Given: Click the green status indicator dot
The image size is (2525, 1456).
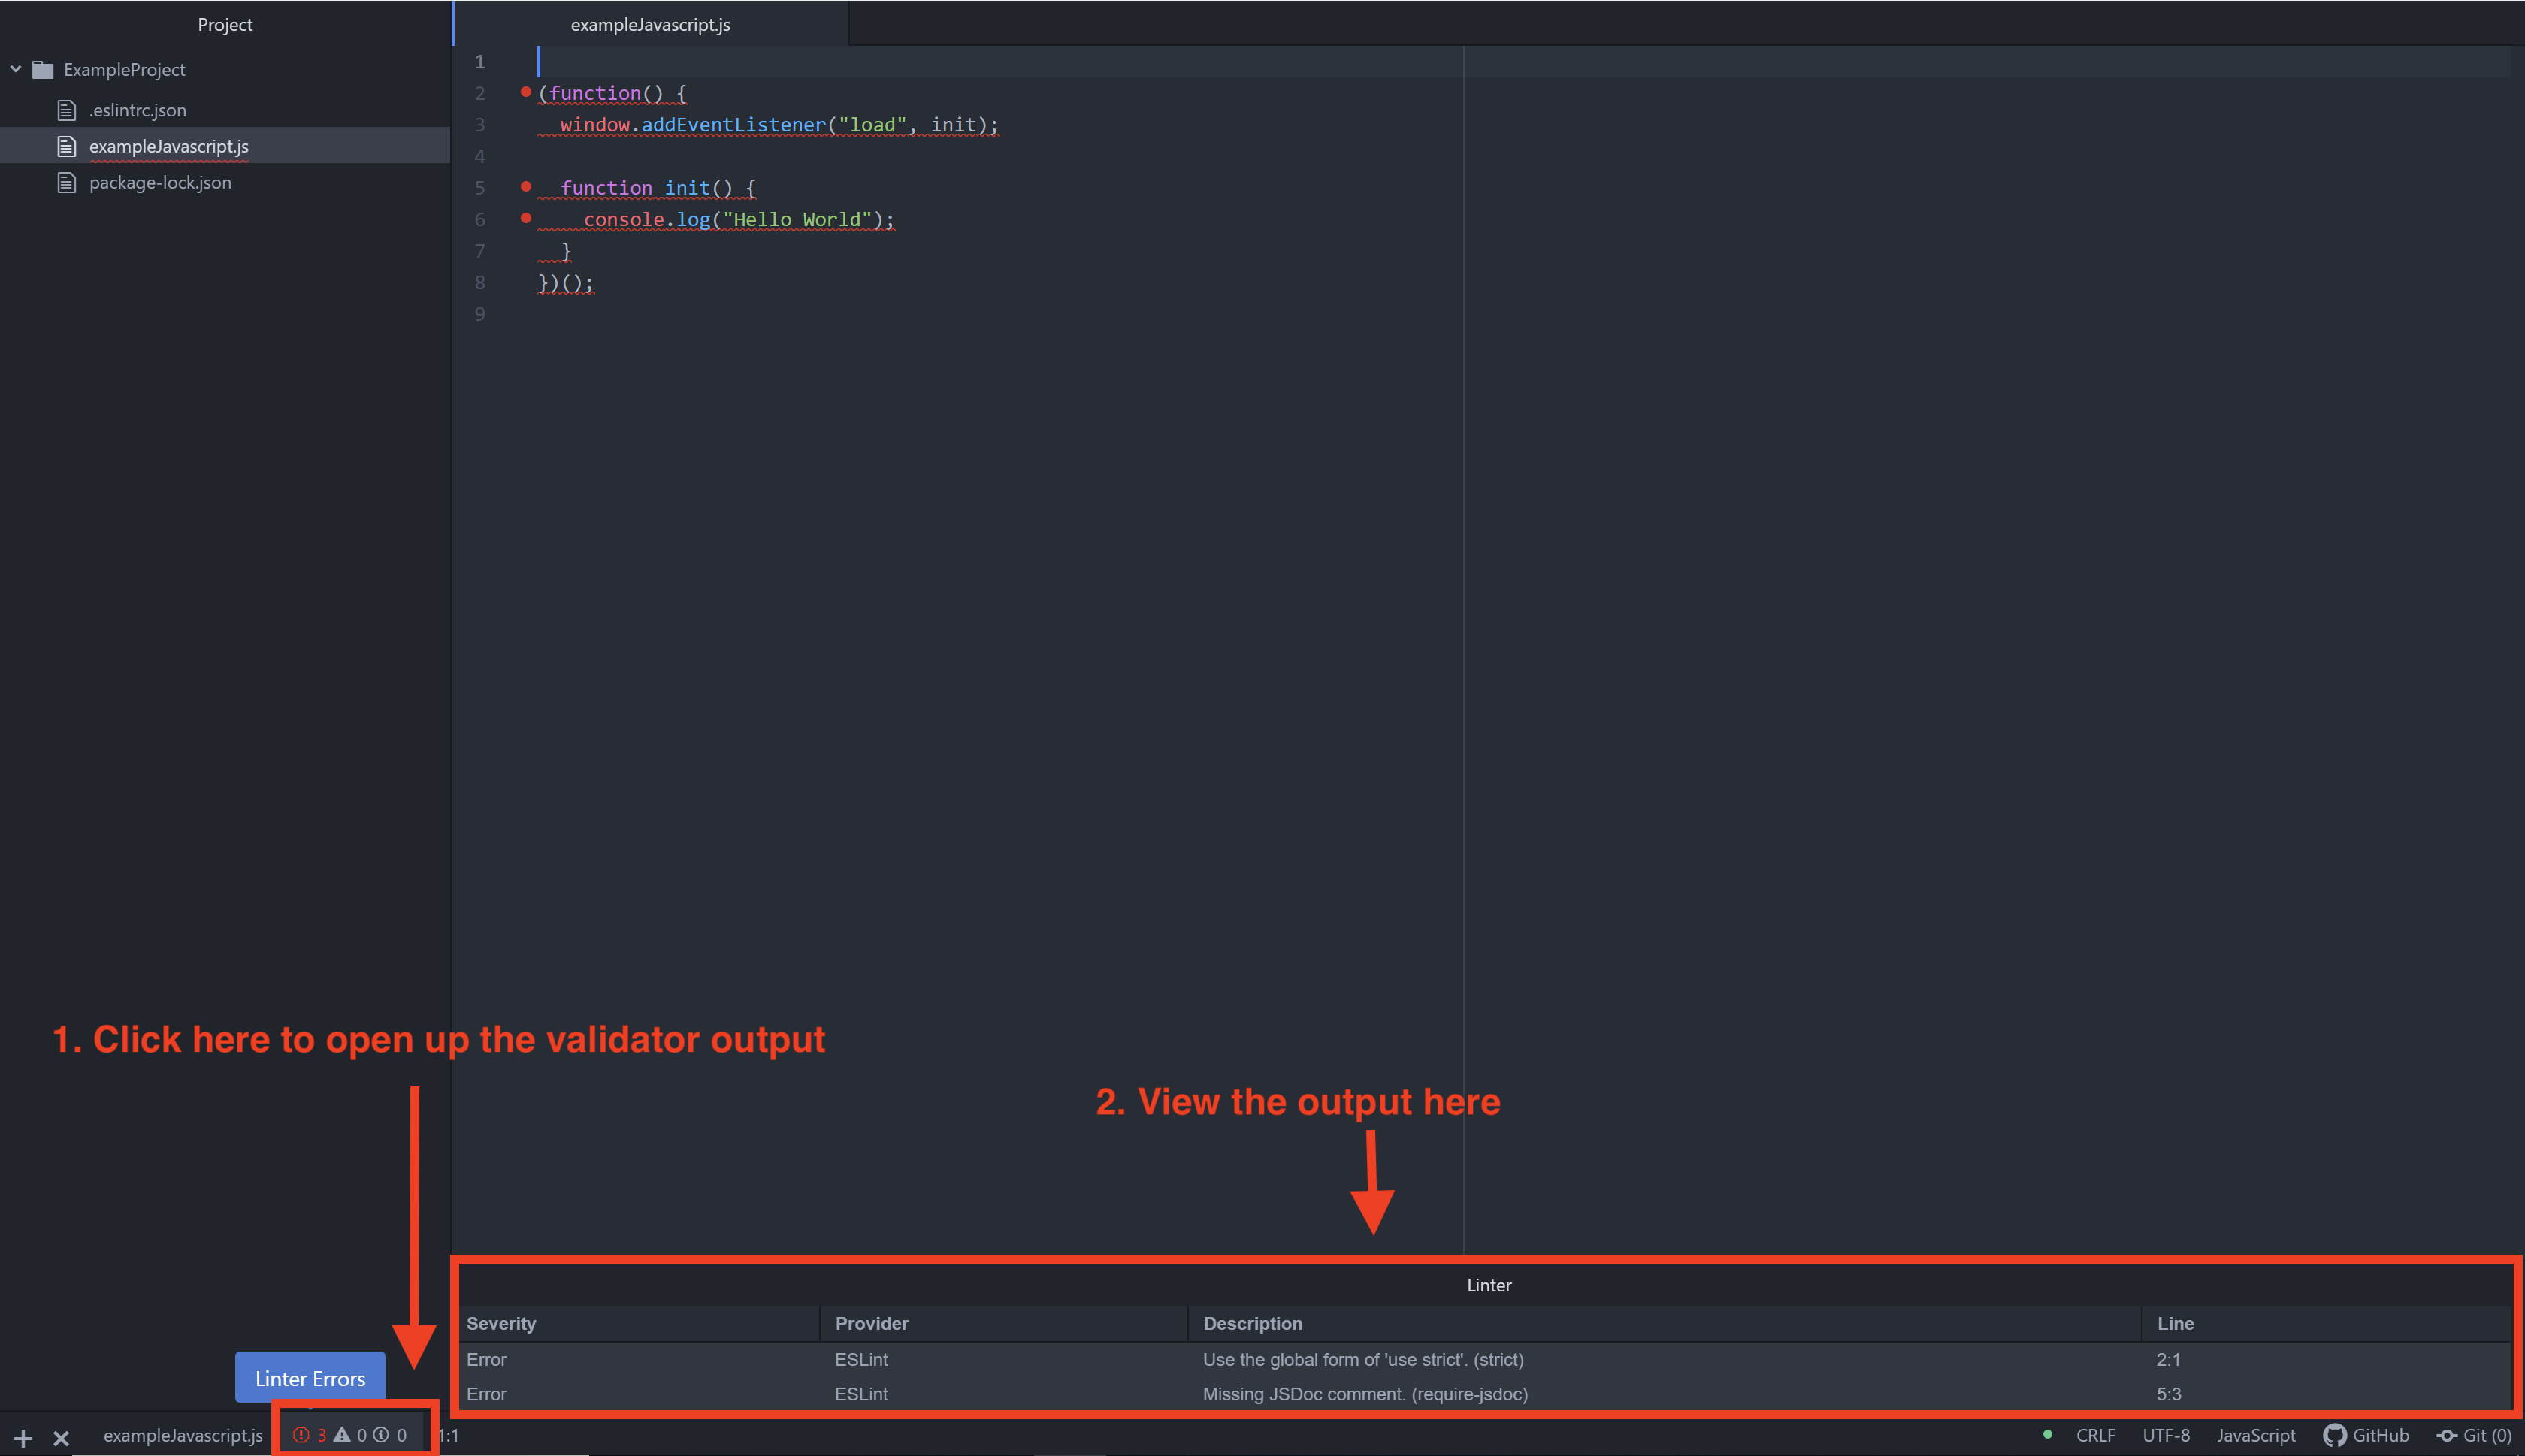Looking at the screenshot, I should pos(2047,1434).
